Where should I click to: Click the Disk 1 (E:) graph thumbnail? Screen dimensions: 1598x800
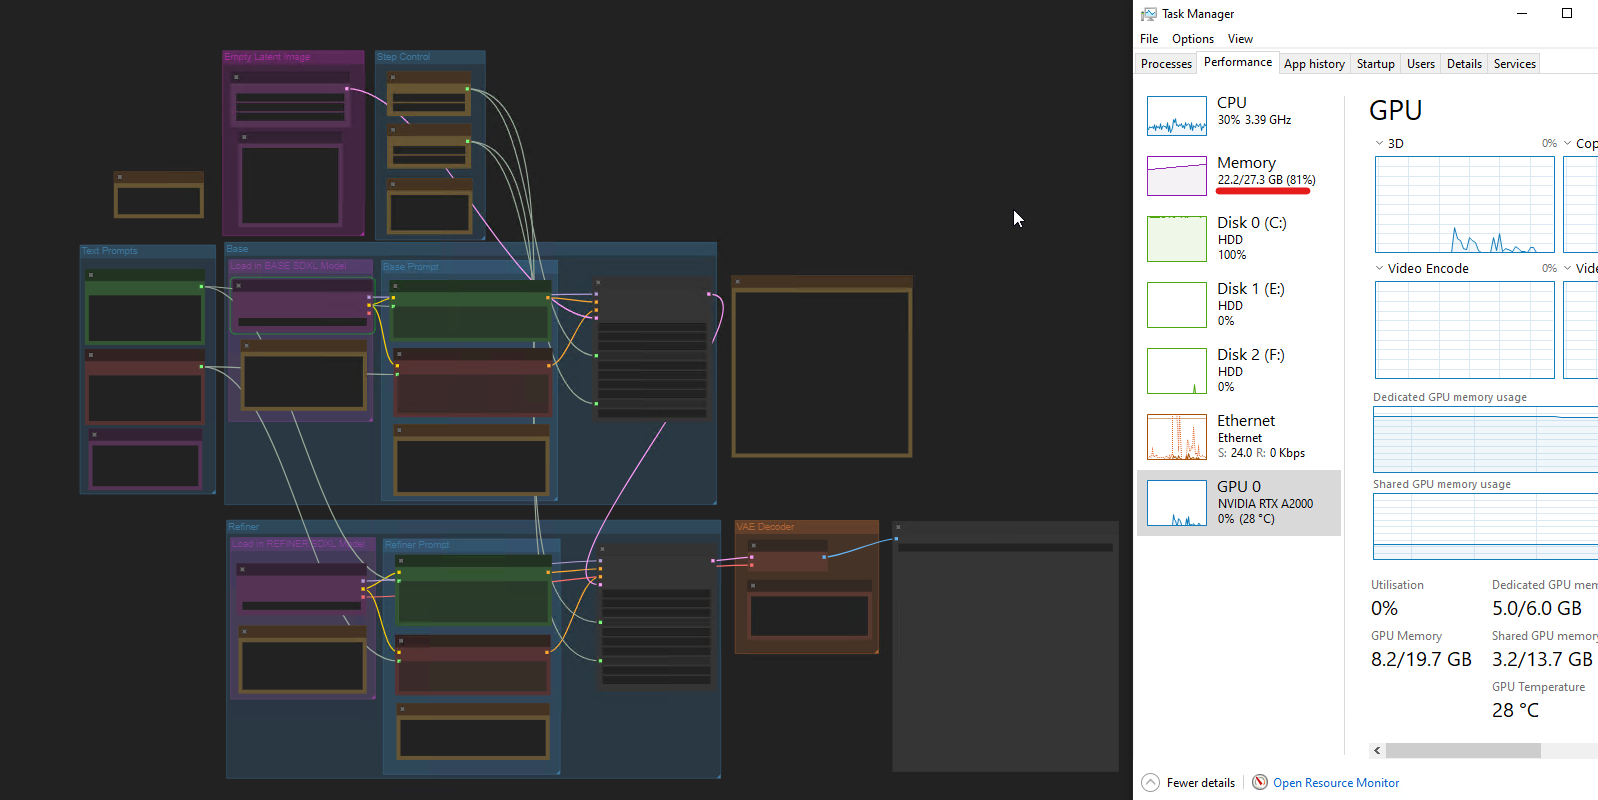coord(1176,305)
